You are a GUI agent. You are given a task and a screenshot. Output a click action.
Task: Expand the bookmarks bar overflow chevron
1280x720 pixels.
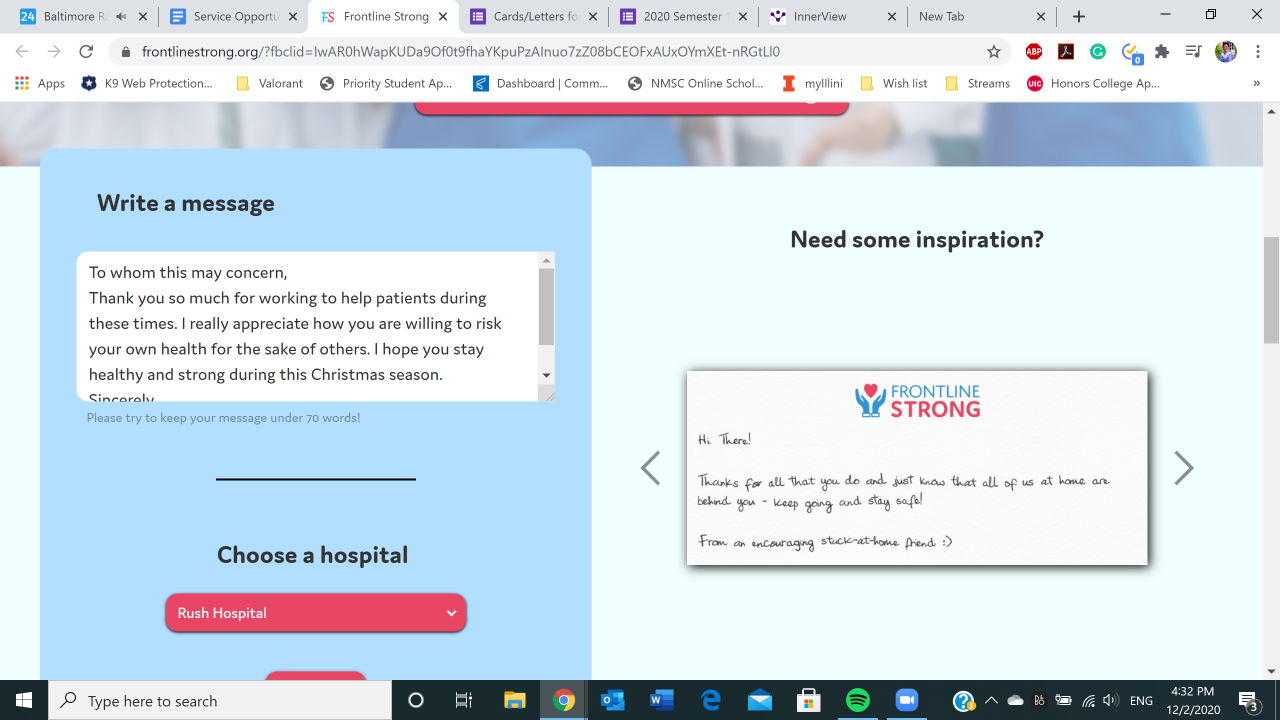coord(1256,84)
